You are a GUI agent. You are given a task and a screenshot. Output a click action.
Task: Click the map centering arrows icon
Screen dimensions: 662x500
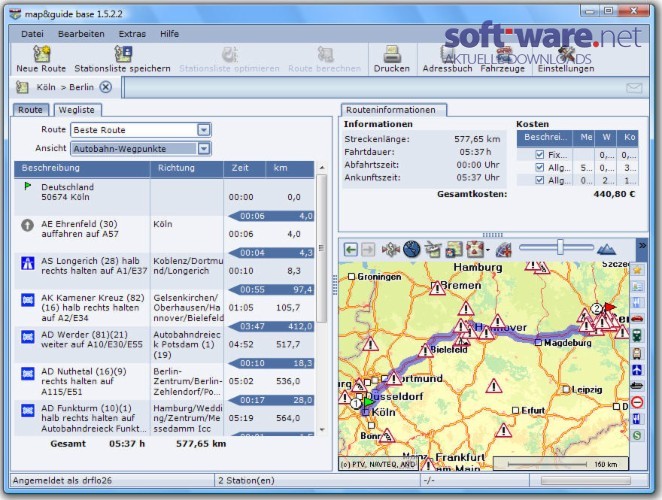(x=391, y=250)
